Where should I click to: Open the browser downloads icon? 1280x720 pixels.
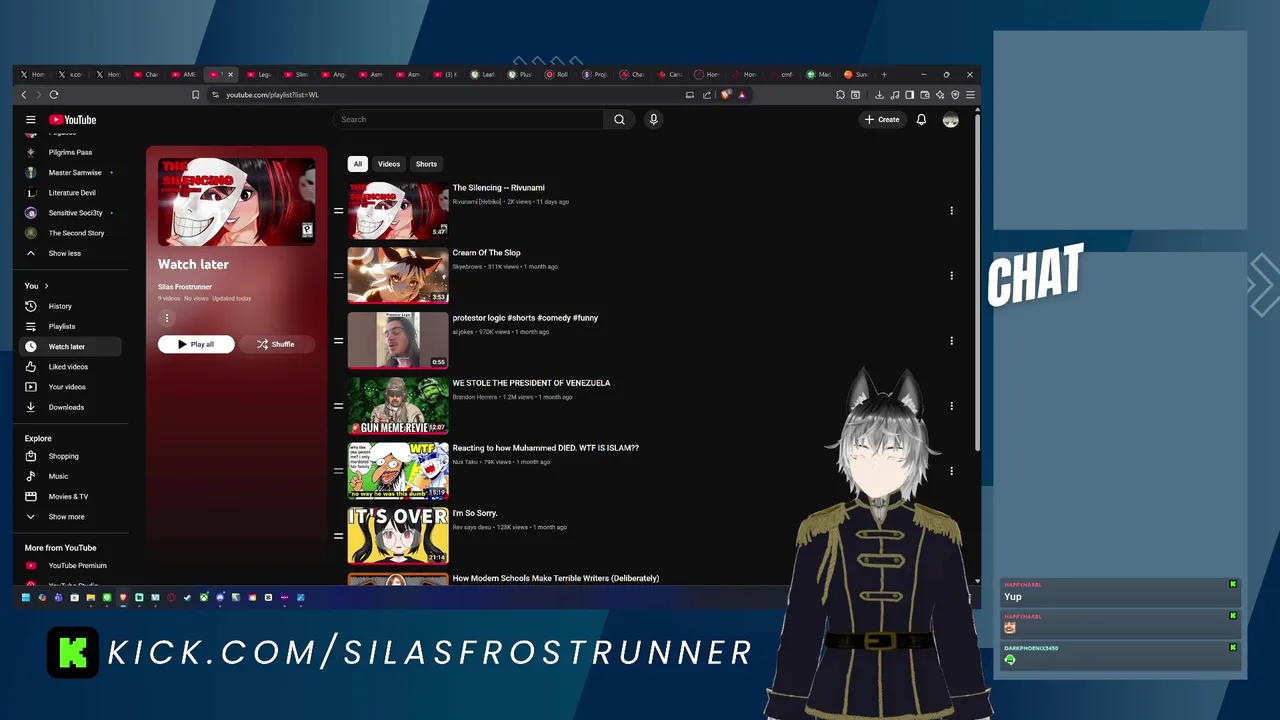[x=879, y=95]
